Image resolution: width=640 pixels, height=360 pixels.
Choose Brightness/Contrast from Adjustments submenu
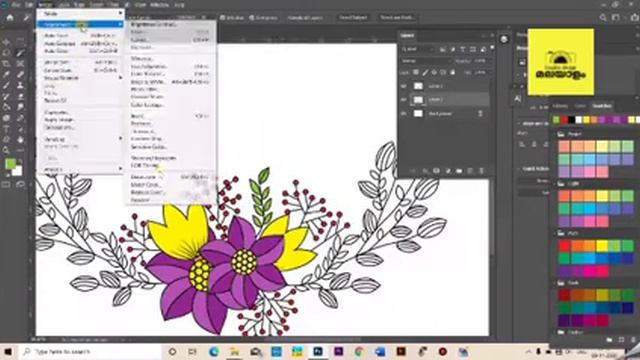click(171, 24)
